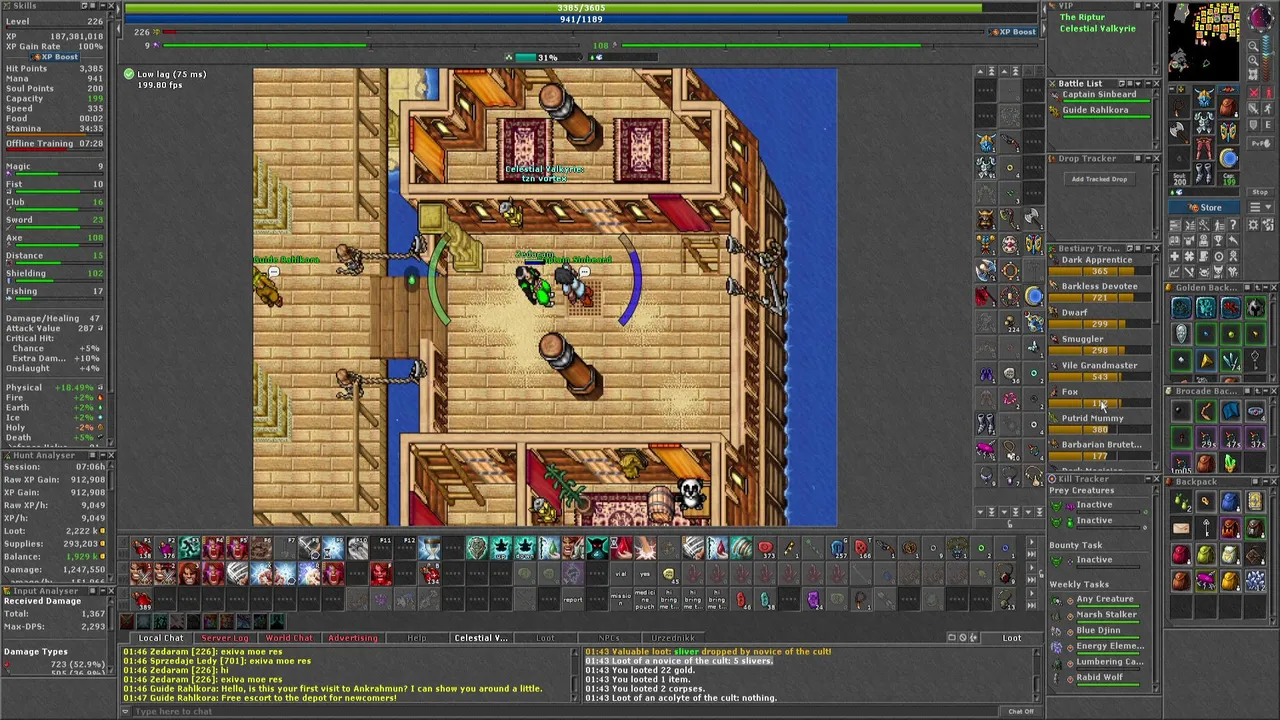The image size is (1280, 720).
Task: Open Celestial V... private chat tab
Action: tap(481, 638)
